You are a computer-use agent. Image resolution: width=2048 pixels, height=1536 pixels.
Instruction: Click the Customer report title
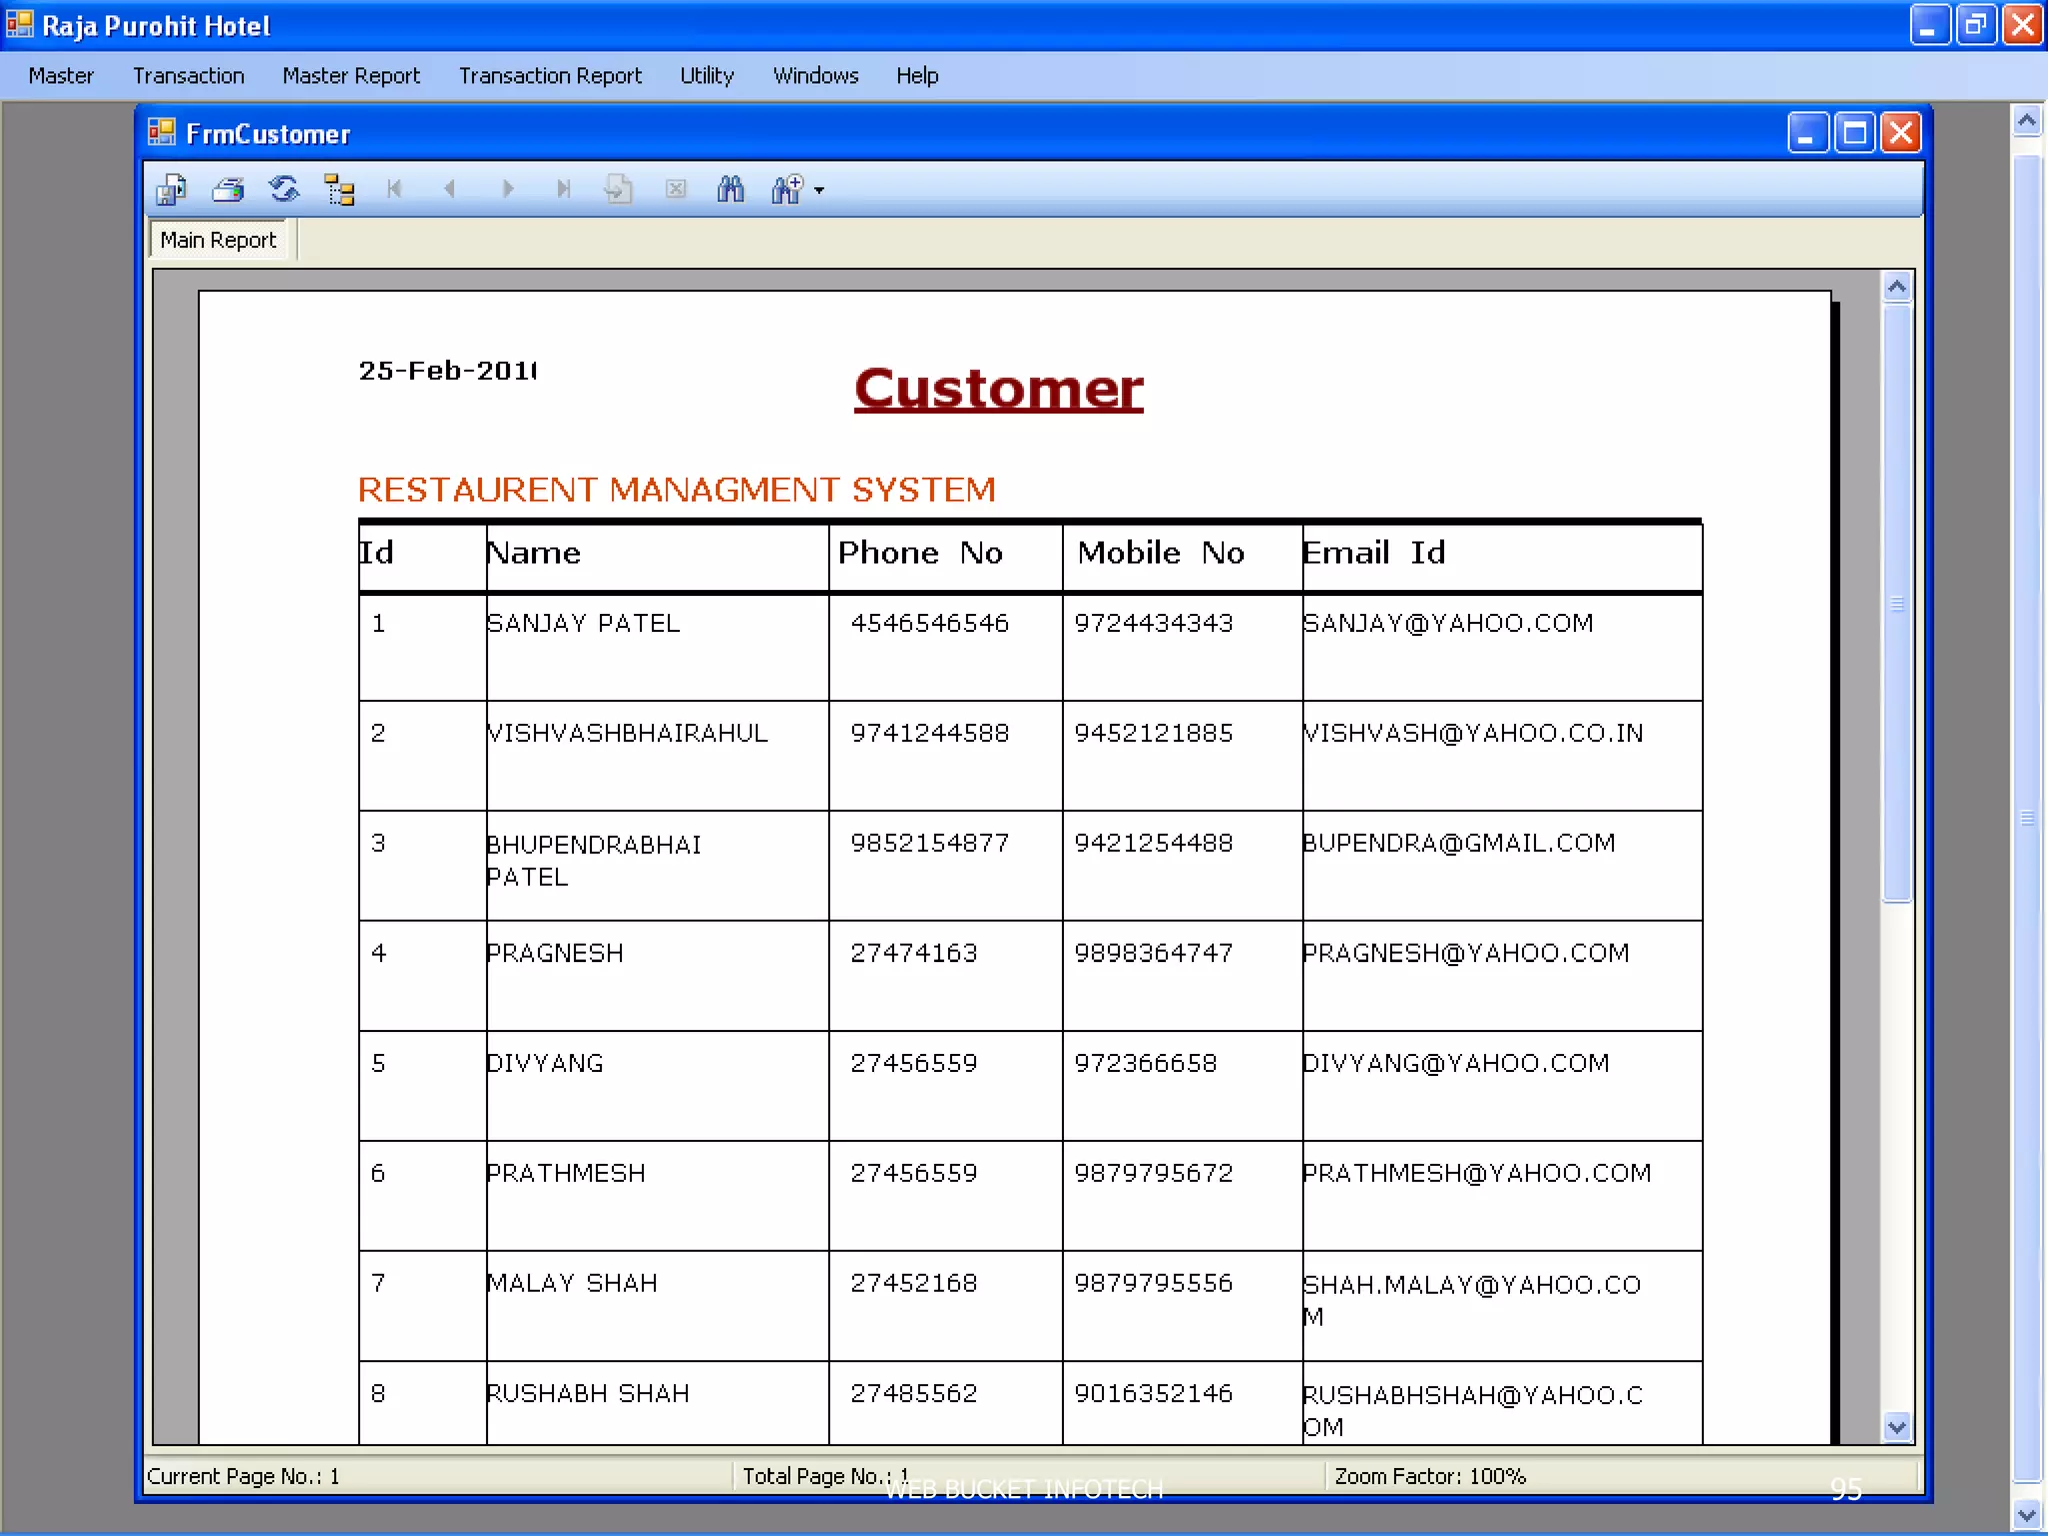pyautogui.click(x=999, y=388)
